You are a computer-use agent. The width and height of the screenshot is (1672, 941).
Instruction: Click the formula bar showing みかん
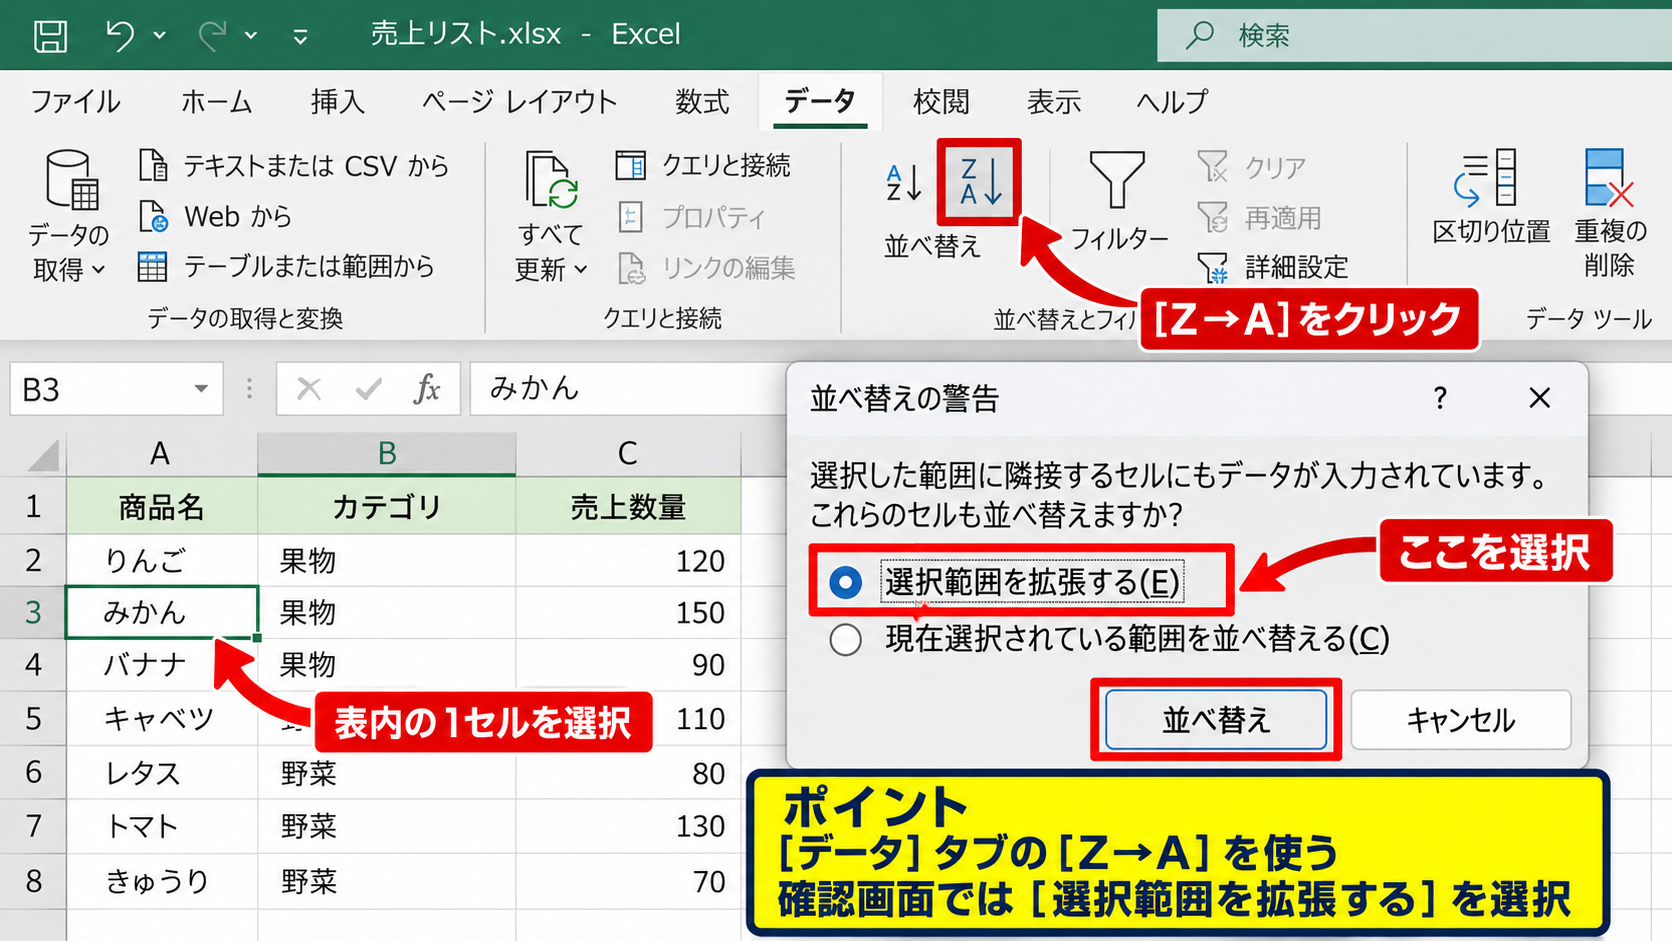(630, 388)
